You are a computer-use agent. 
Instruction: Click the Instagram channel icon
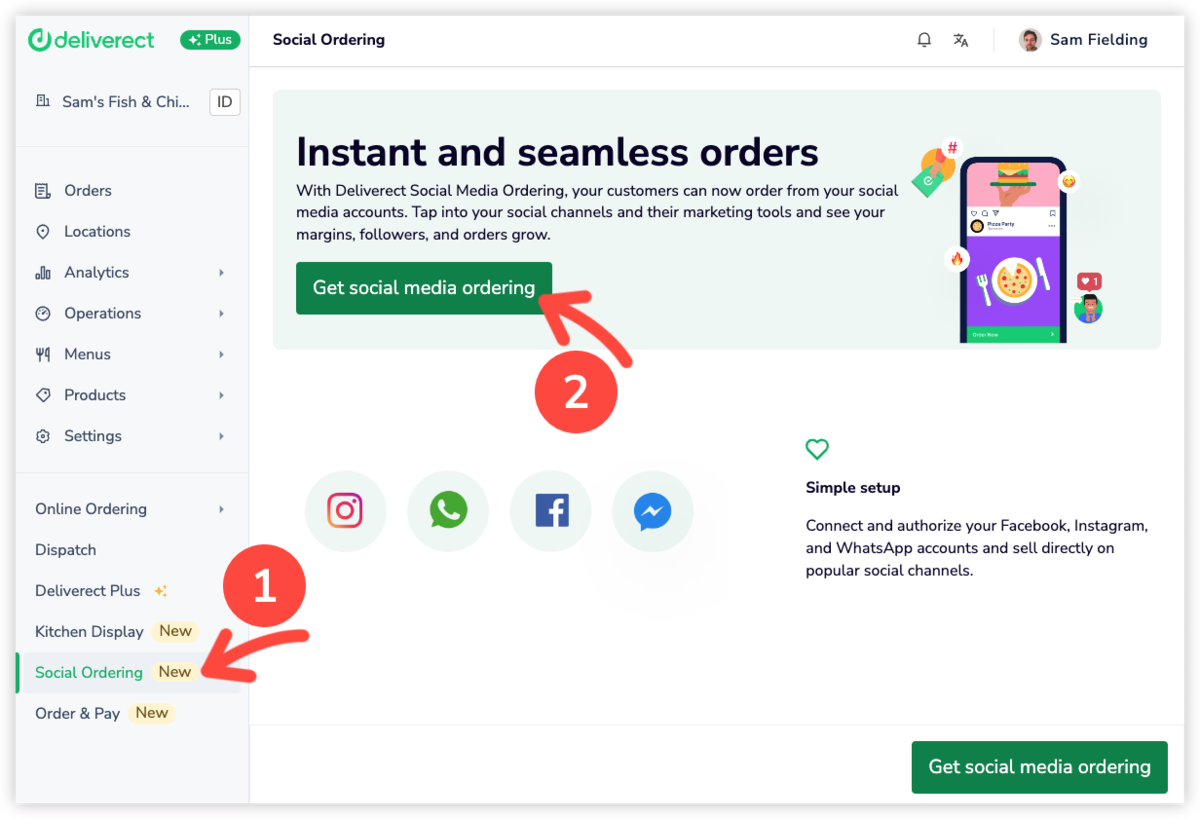[345, 511]
